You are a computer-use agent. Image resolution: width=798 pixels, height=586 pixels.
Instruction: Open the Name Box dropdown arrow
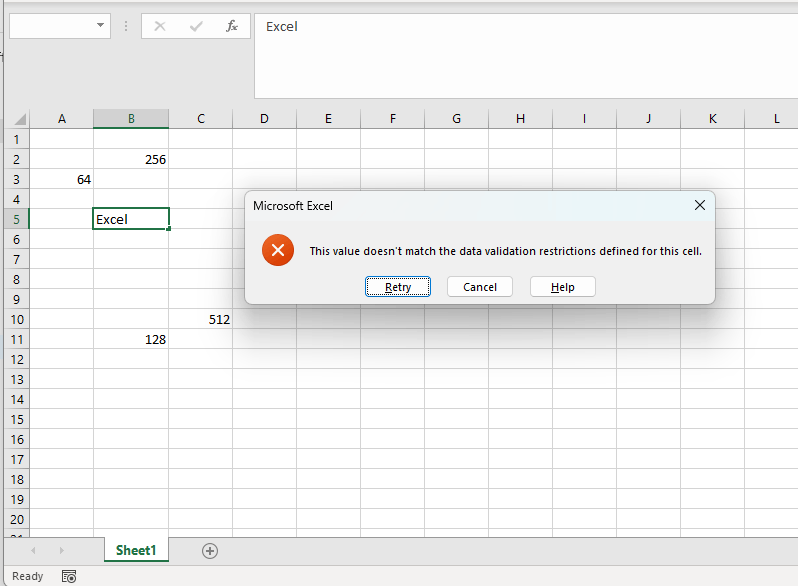(100, 25)
